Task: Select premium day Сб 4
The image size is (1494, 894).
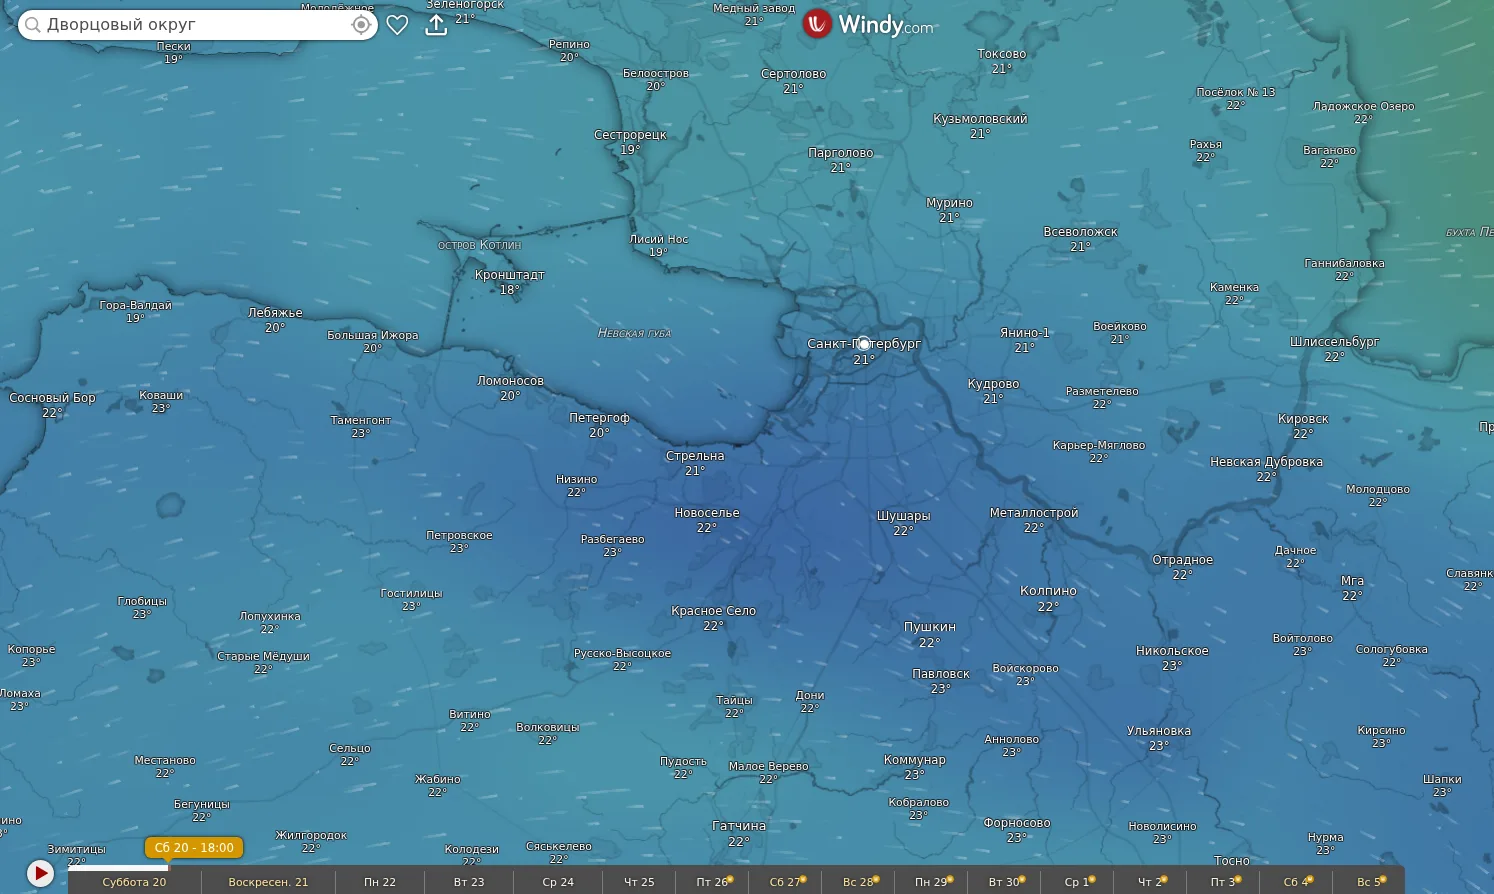Action: [1296, 882]
